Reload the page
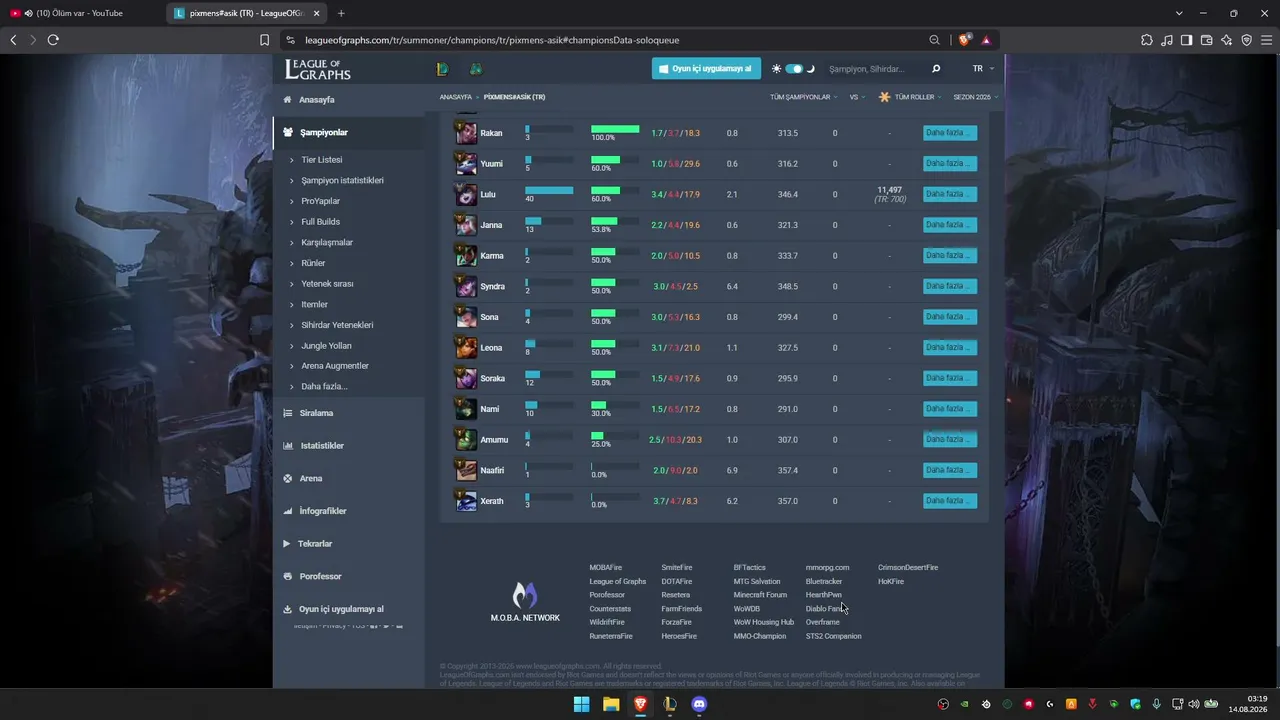Screen dimensions: 1280x720 [x=53, y=40]
